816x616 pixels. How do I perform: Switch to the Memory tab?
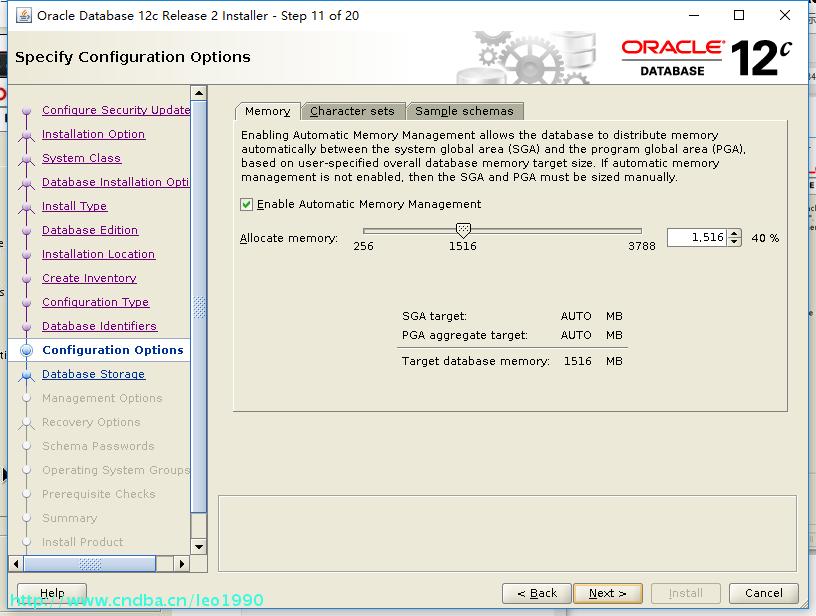point(267,111)
